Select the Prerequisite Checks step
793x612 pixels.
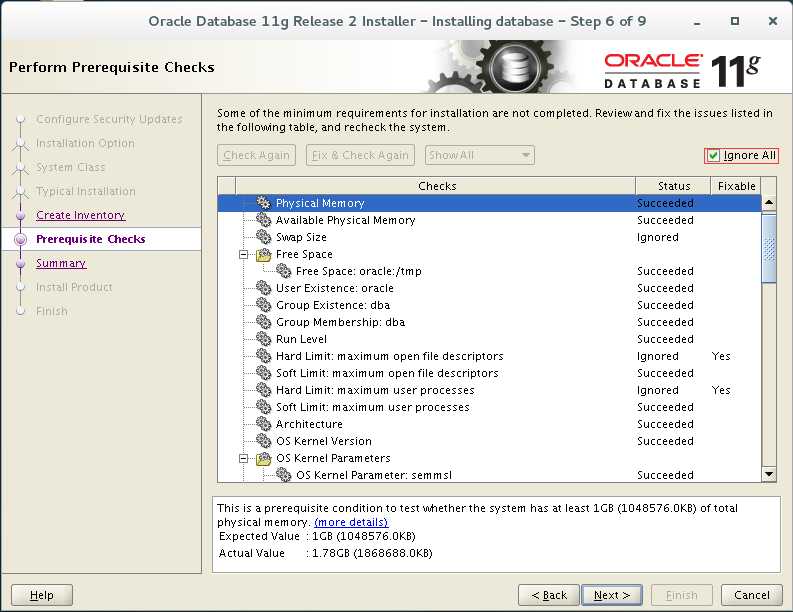(x=91, y=239)
